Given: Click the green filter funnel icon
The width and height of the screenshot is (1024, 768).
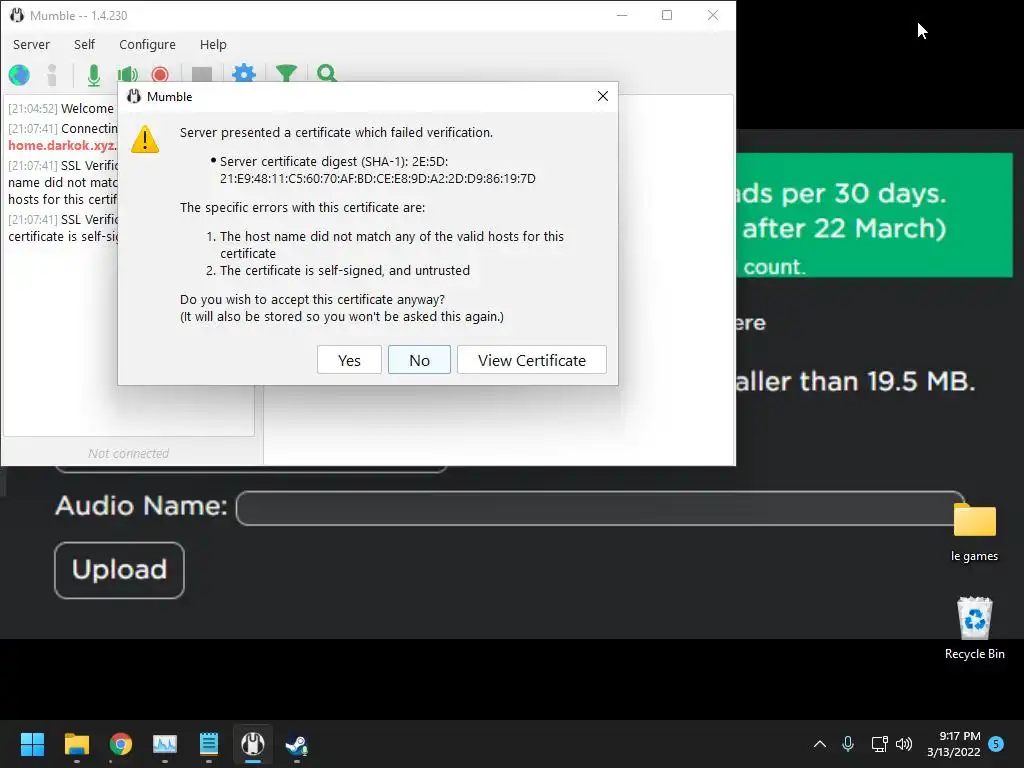Looking at the screenshot, I should pos(286,74).
